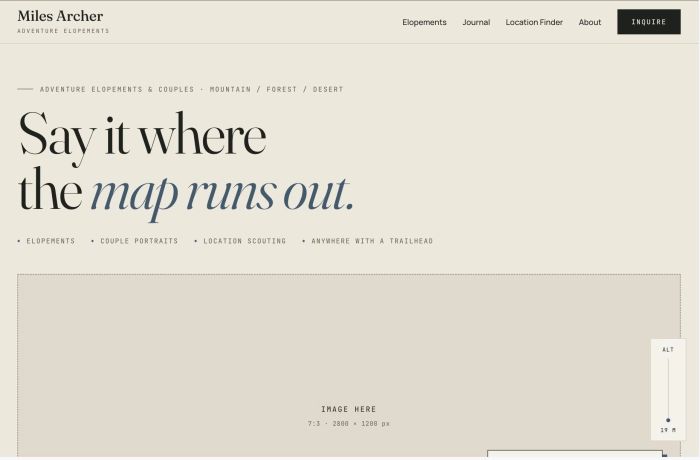The width and height of the screenshot is (700, 460).
Task: Go to the Journal page
Action: click(x=476, y=22)
